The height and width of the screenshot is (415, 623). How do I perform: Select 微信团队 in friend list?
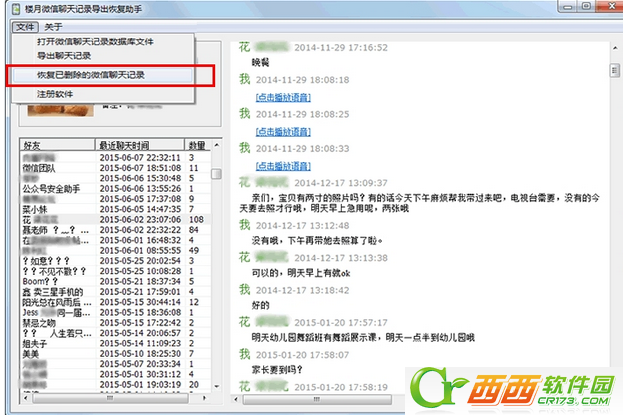pyautogui.click(x=115, y=168)
